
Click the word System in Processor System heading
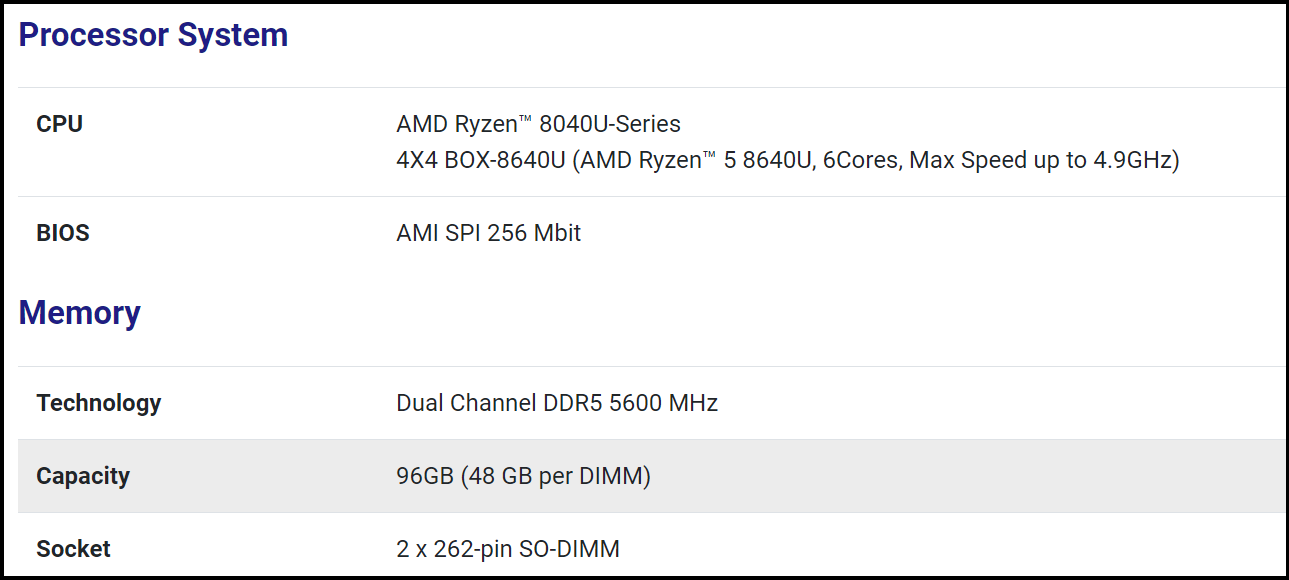233,35
